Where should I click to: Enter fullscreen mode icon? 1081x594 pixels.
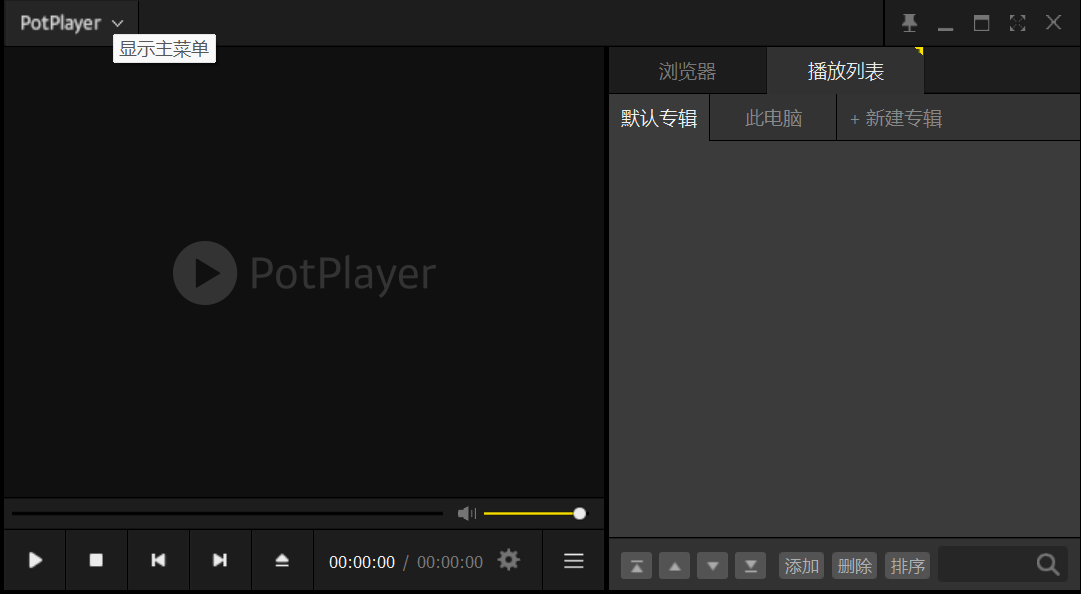click(x=1017, y=23)
